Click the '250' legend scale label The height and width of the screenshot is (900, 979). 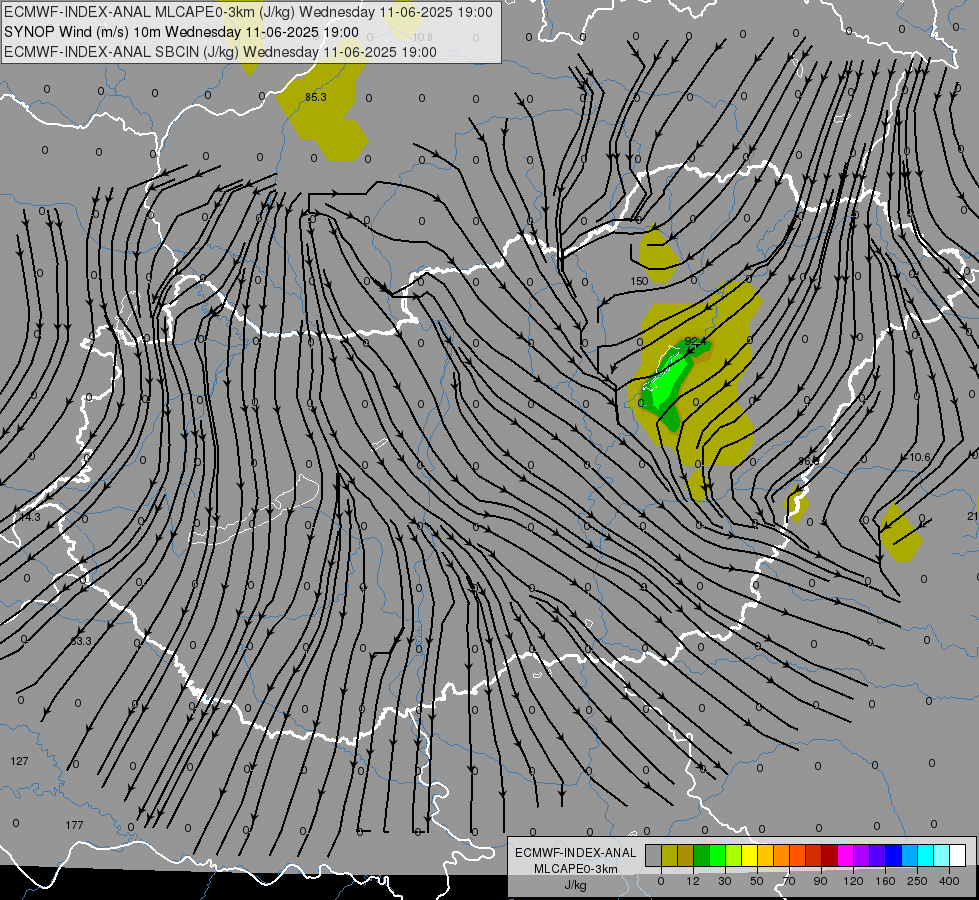coord(917,881)
